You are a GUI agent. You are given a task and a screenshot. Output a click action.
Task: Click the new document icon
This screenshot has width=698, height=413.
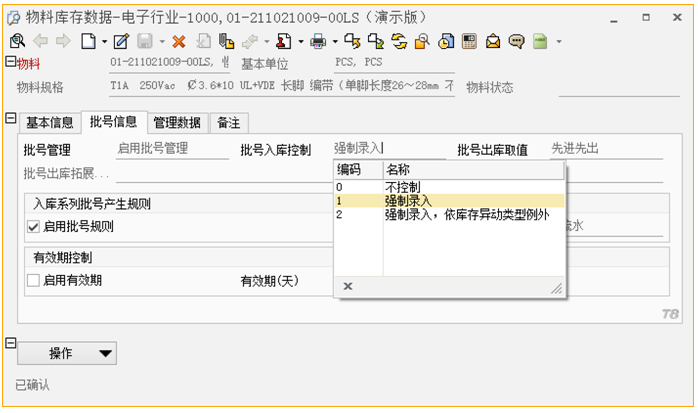click(x=88, y=41)
